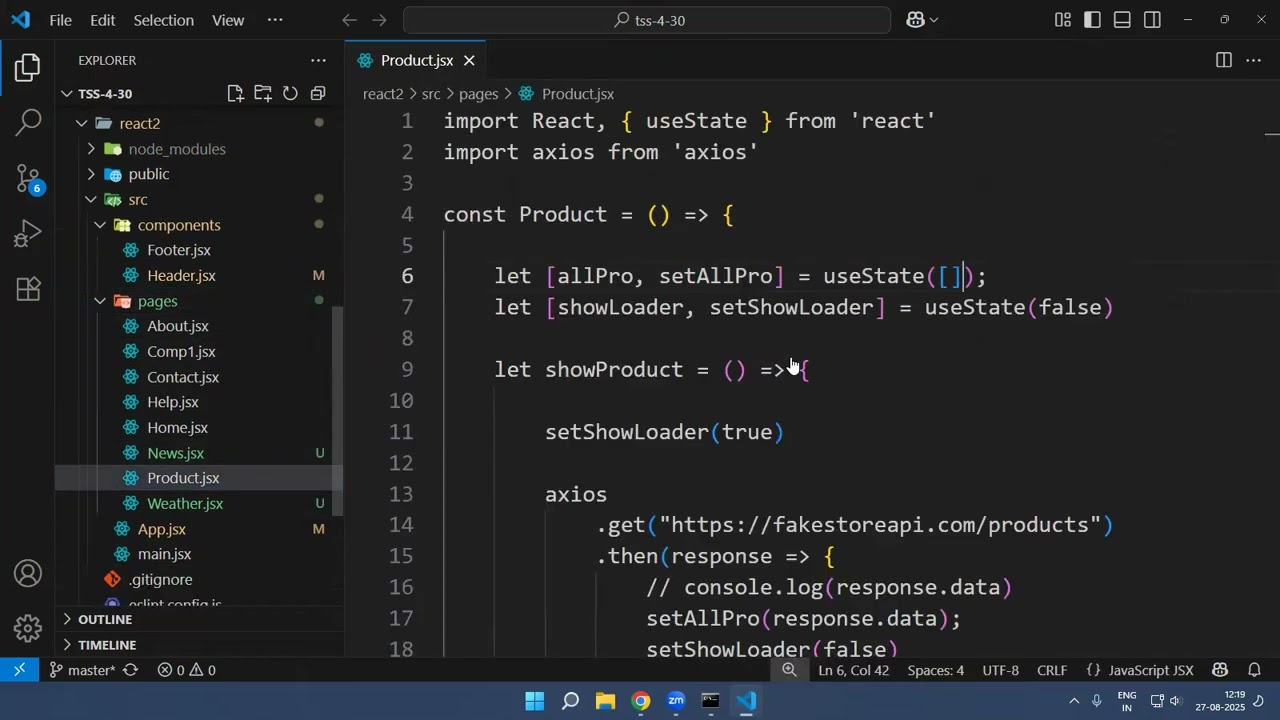Collapse the src folder
This screenshot has height=720, width=1280.
(91, 200)
